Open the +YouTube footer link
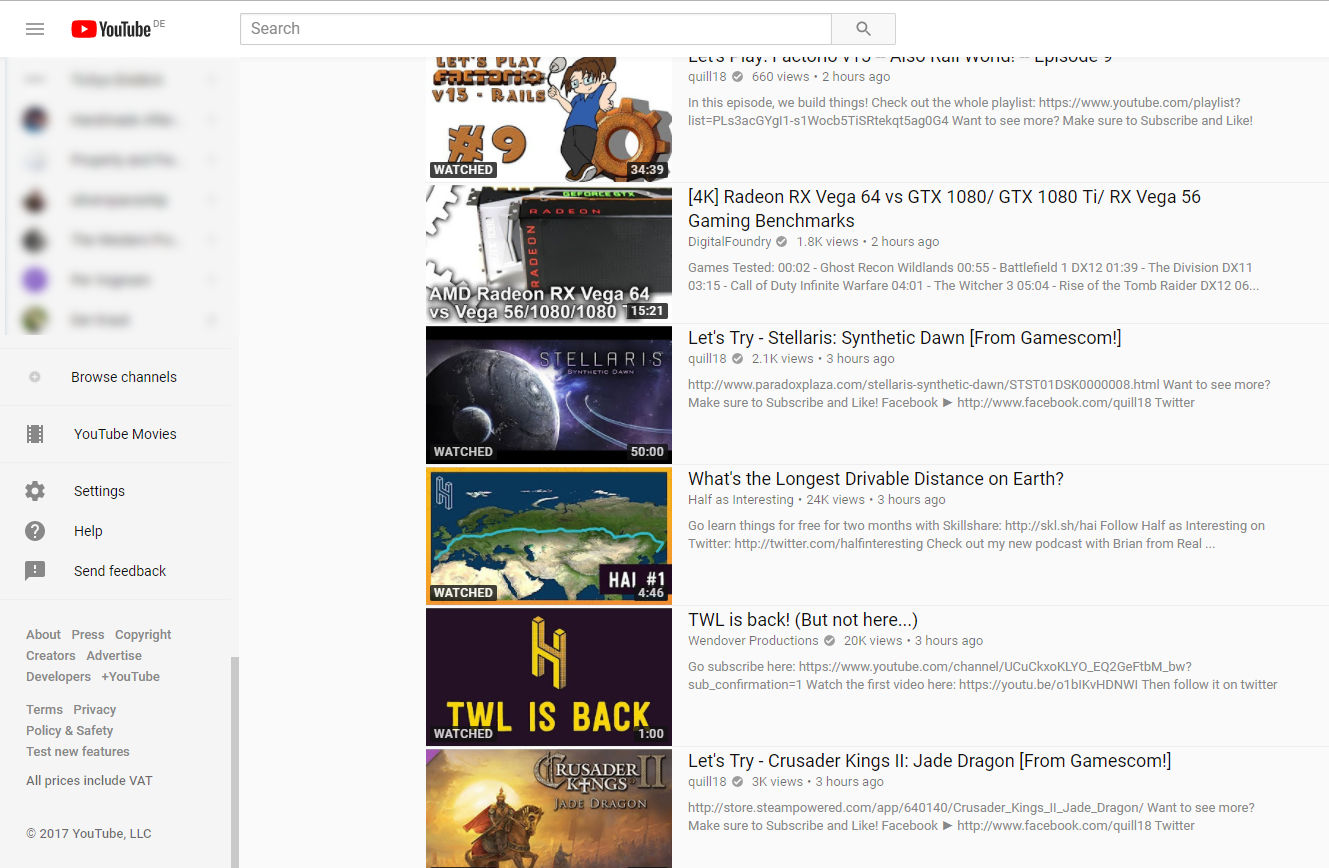The image size is (1329, 868). (130, 677)
